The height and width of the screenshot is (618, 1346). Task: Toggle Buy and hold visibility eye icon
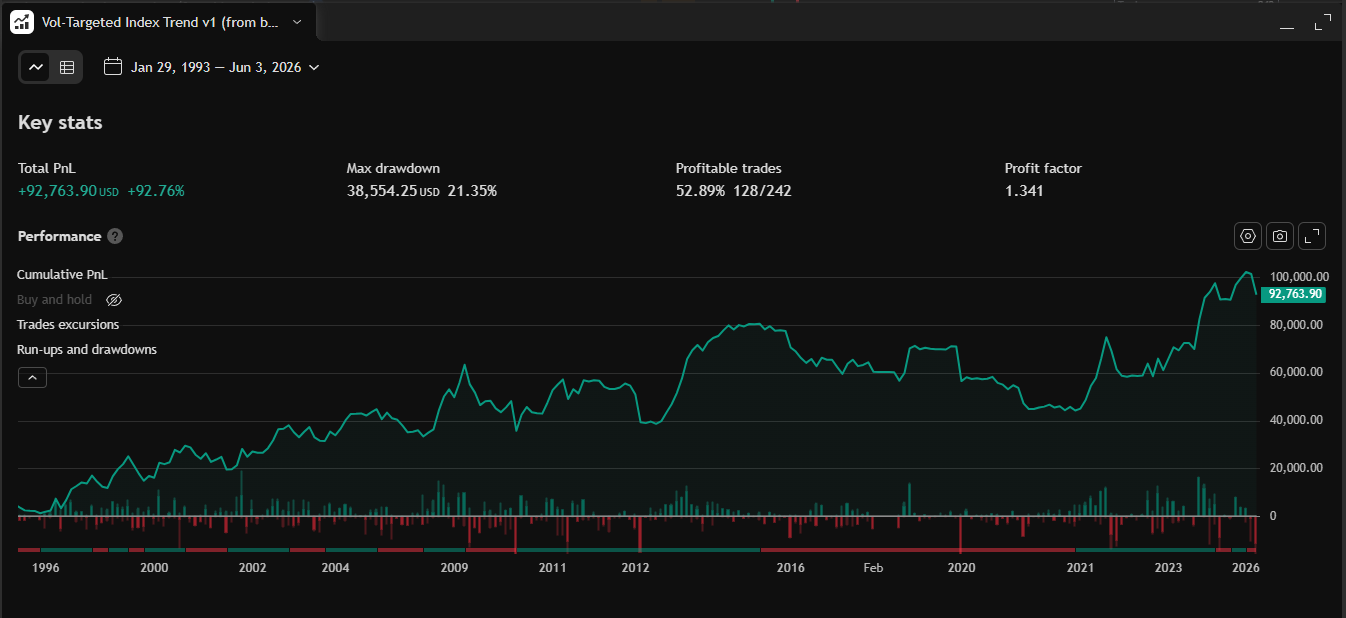(x=114, y=299)
